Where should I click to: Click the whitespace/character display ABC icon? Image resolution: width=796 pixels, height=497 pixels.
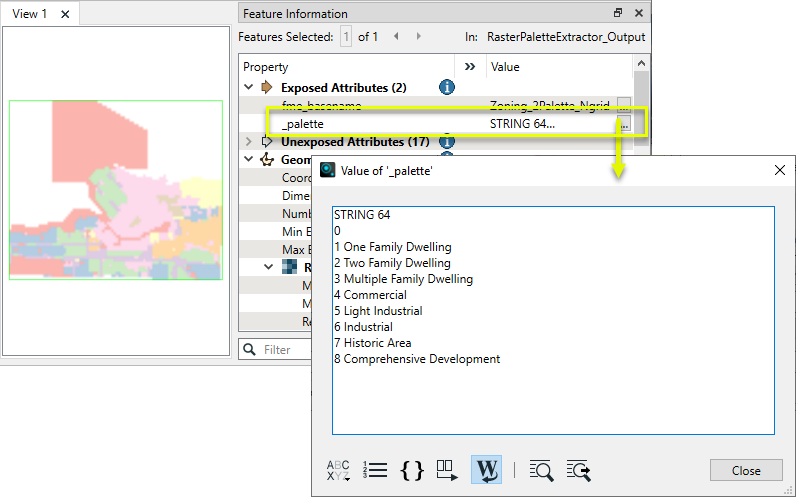(x=339, y=470)
